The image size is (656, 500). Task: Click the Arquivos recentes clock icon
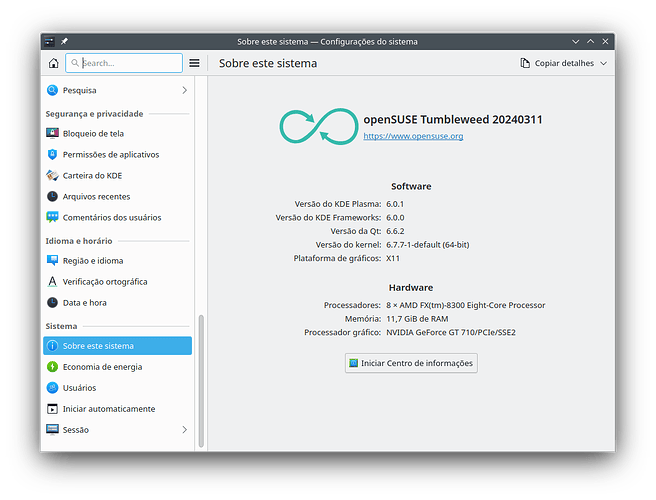(x=53, y=196)
